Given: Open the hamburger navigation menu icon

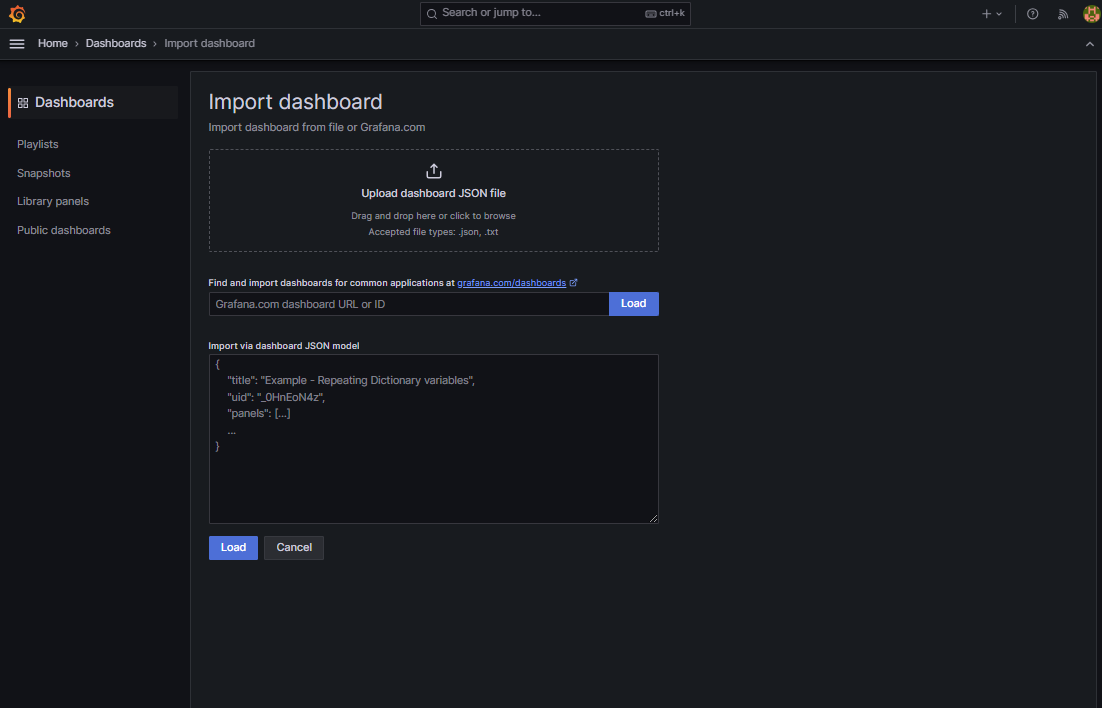Looking at the screenshot, I should pyautogui.click(x=17, y=43).
